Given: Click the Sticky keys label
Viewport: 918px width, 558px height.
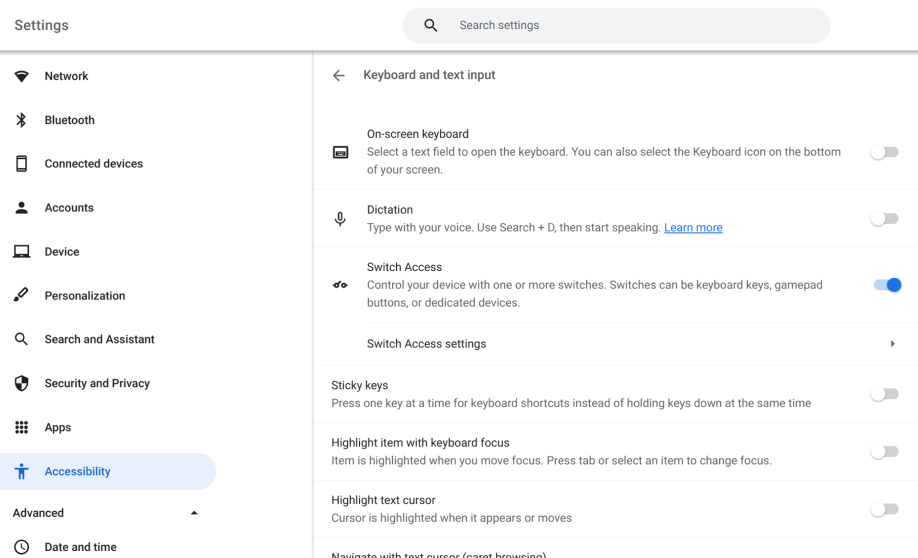Looking at the screenshot, I should click(359, 385).
